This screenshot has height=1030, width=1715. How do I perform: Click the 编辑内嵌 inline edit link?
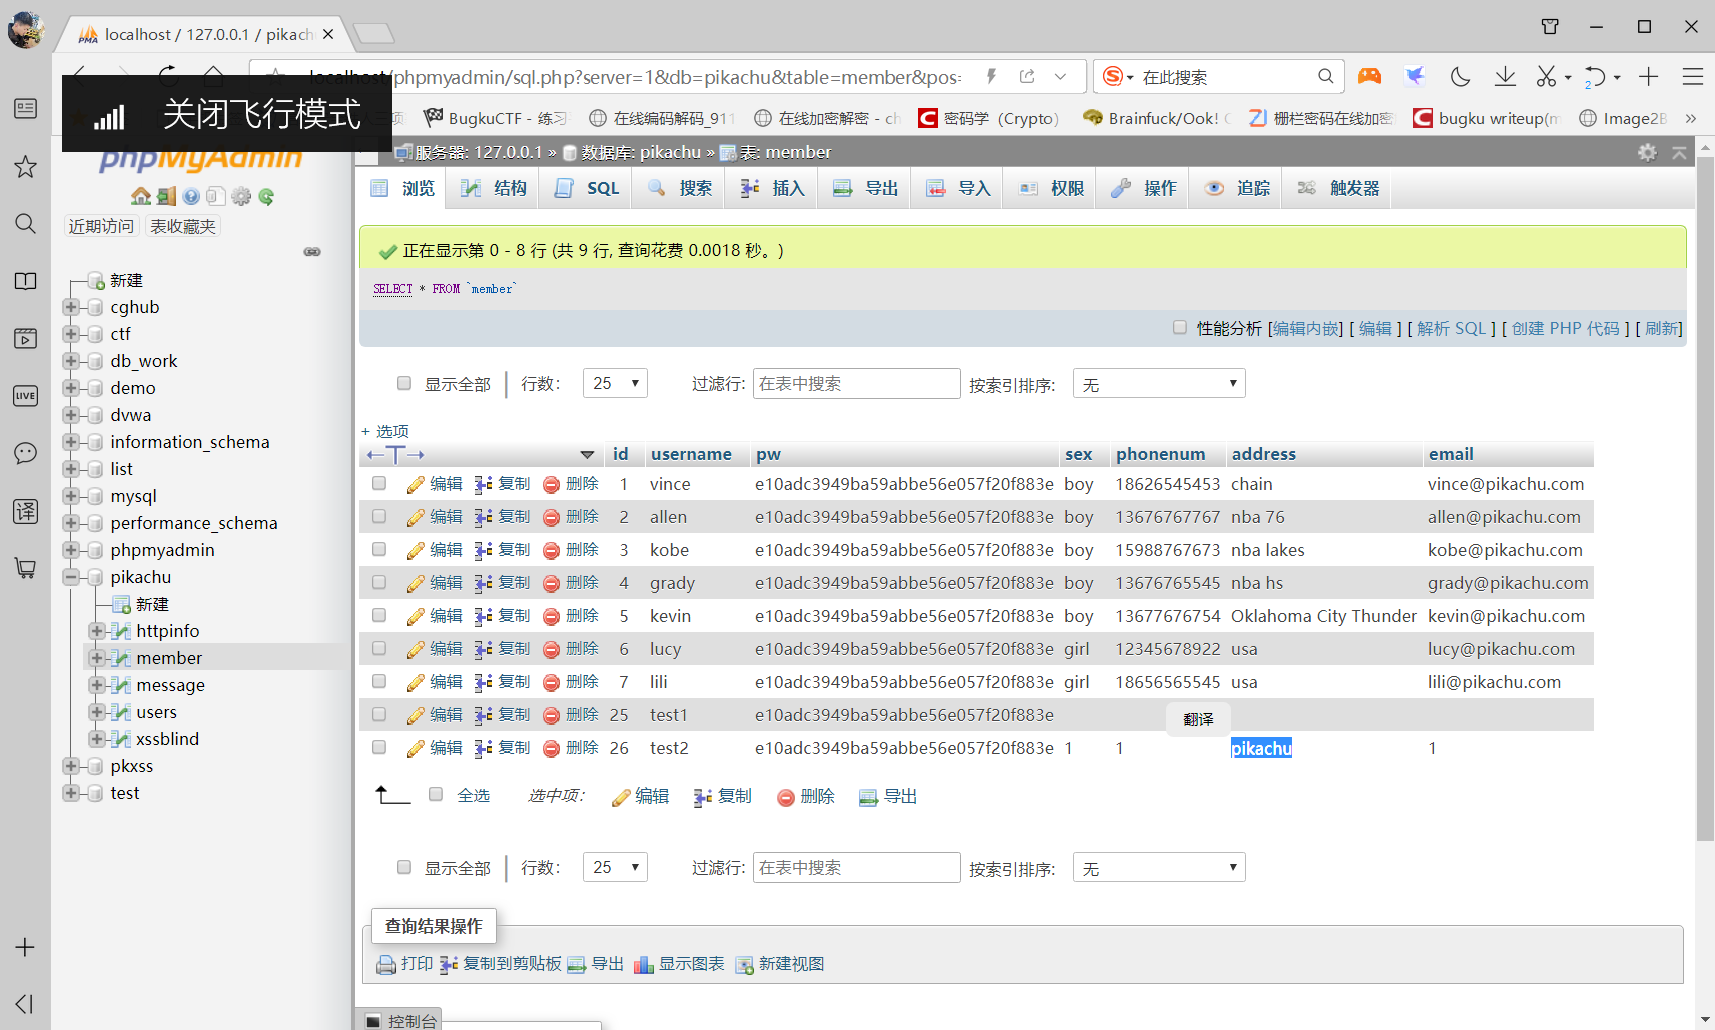pyautogui.click(x=1305, y=328)
